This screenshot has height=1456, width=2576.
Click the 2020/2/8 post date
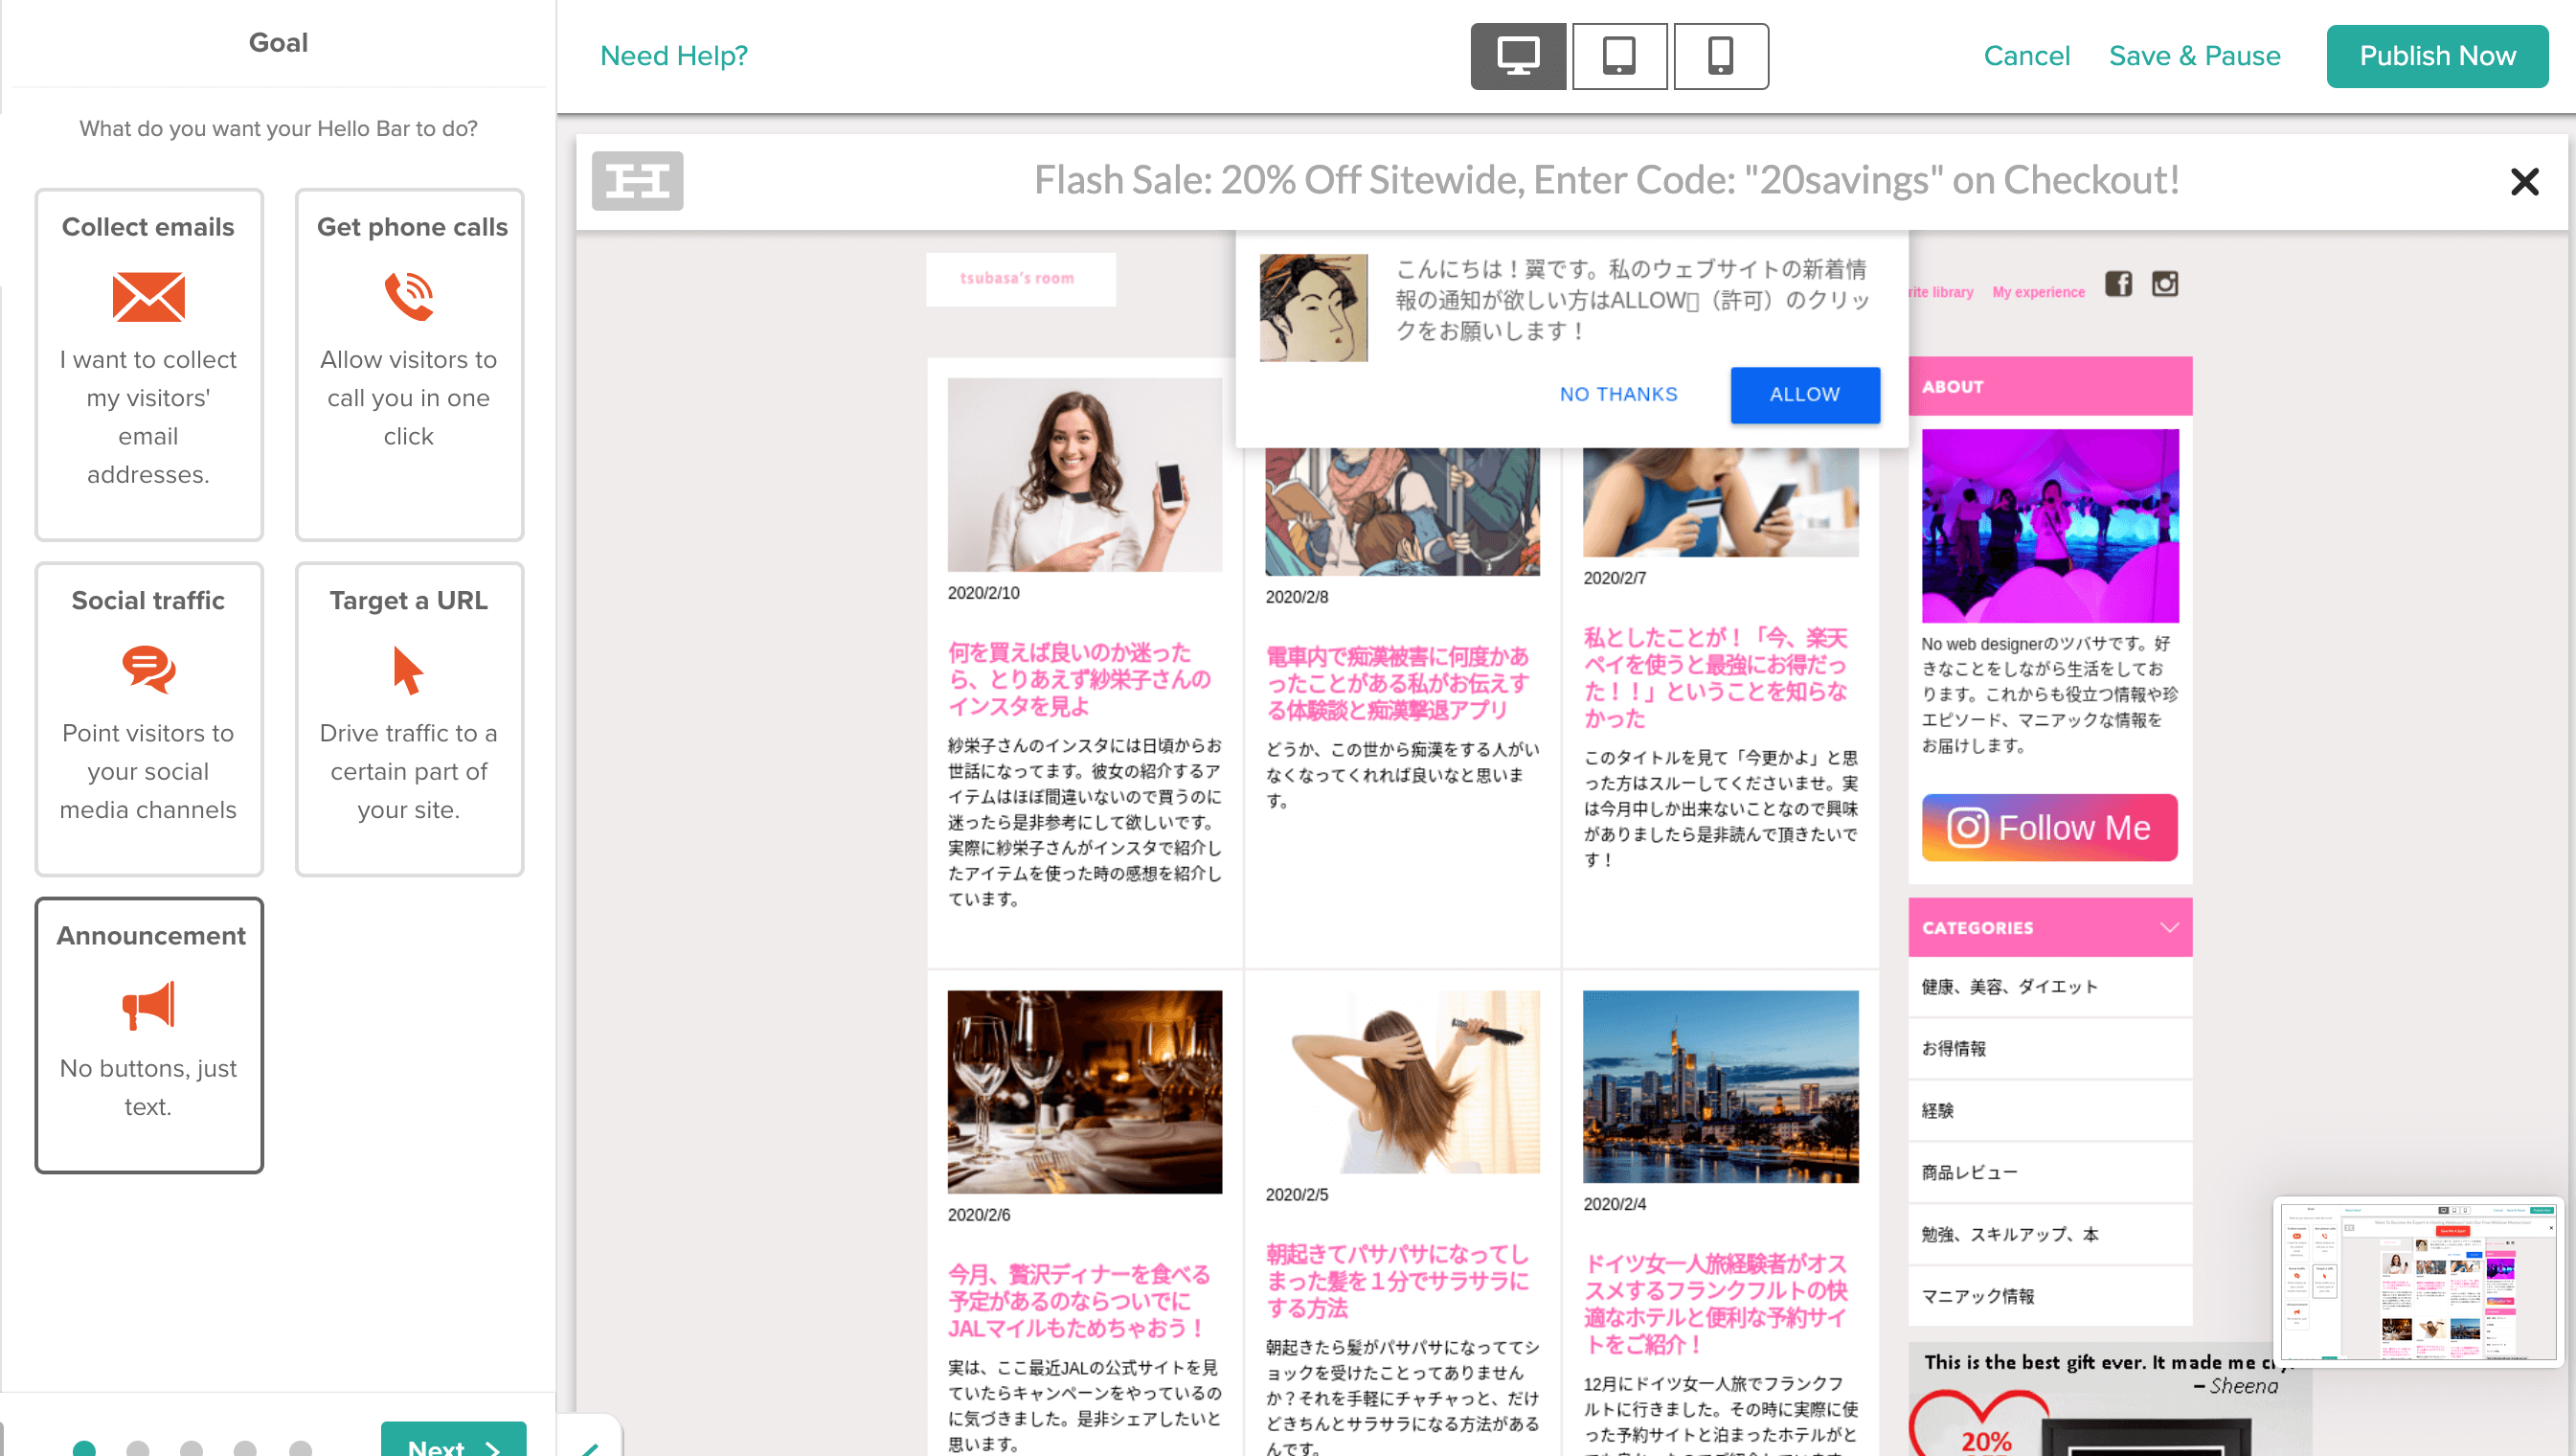click(1297, 597)
